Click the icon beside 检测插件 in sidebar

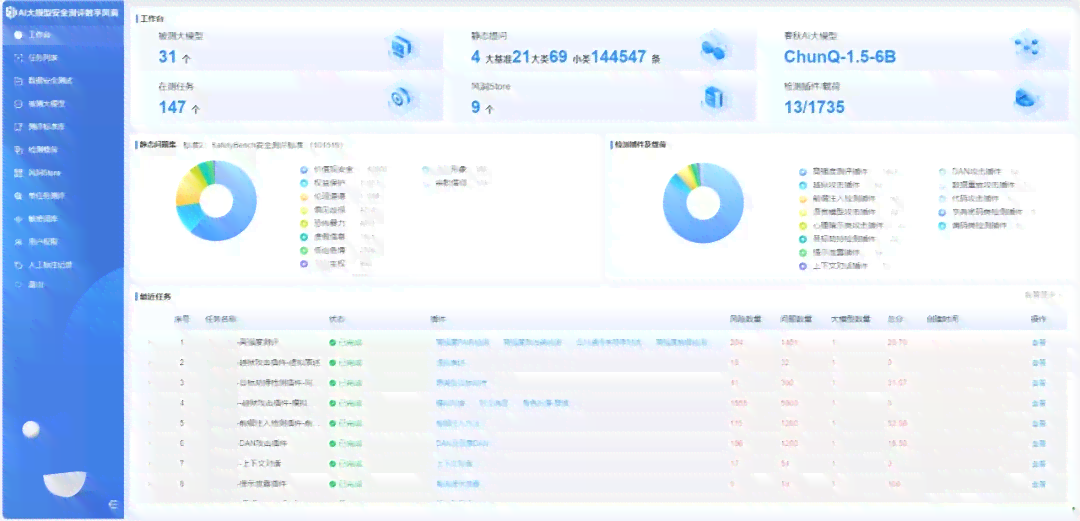19,150
